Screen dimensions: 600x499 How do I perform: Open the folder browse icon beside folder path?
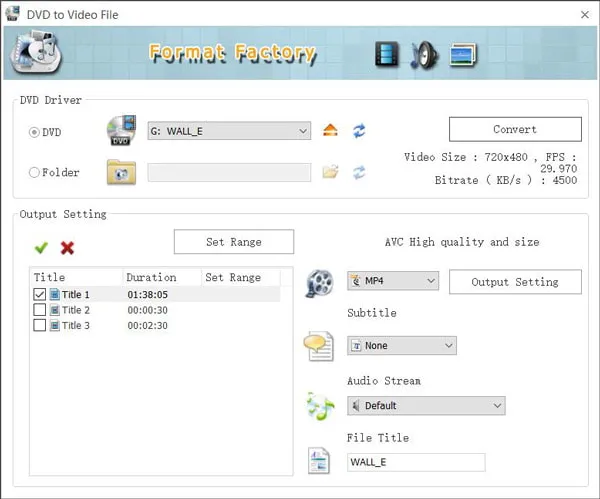(x=331, y=172)
